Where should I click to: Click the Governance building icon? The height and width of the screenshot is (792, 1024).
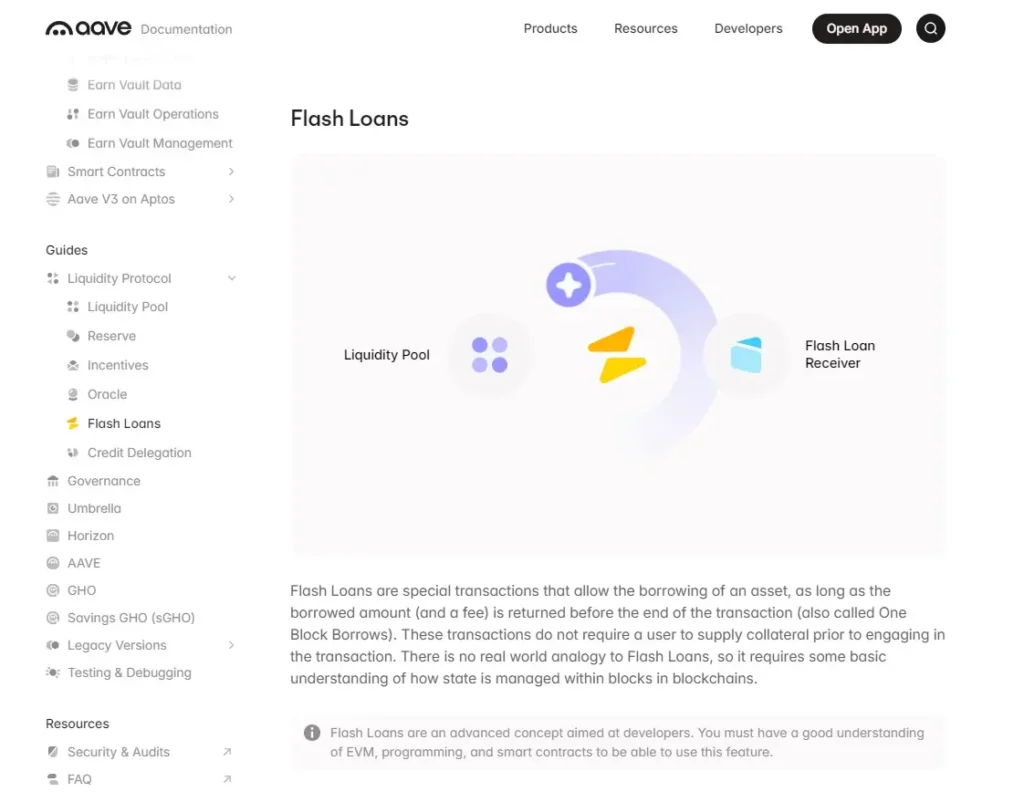pyautogui.click(x=52, y=481)
